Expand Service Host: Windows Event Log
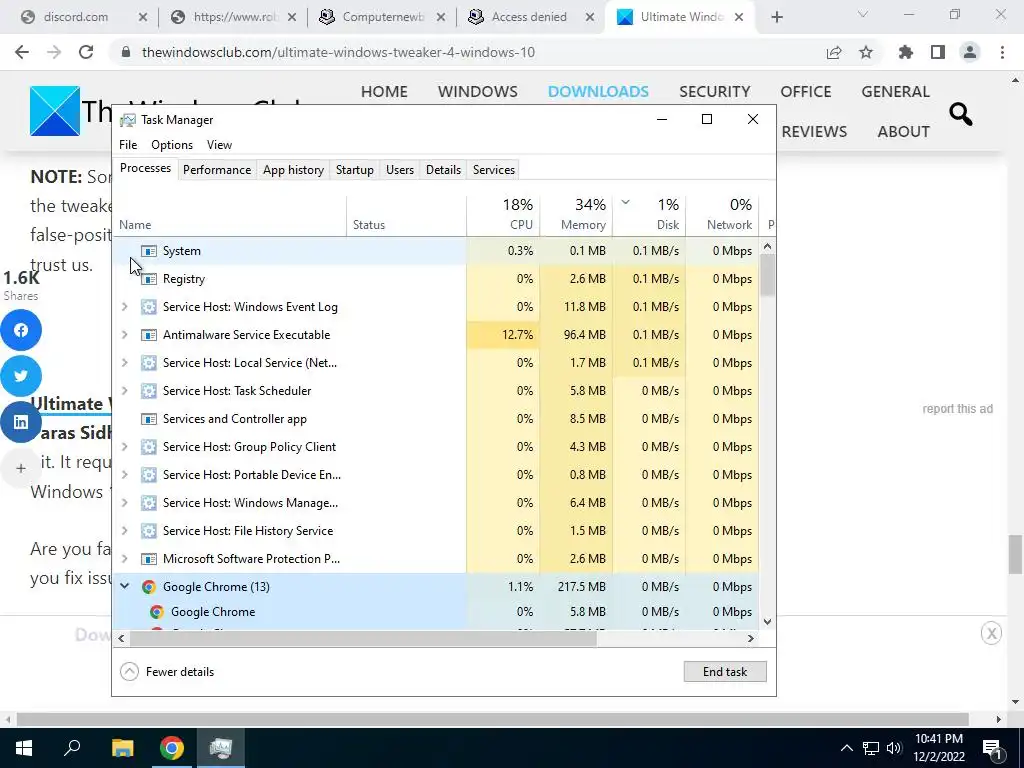The image size is (1024, 768). pos(125,306)
